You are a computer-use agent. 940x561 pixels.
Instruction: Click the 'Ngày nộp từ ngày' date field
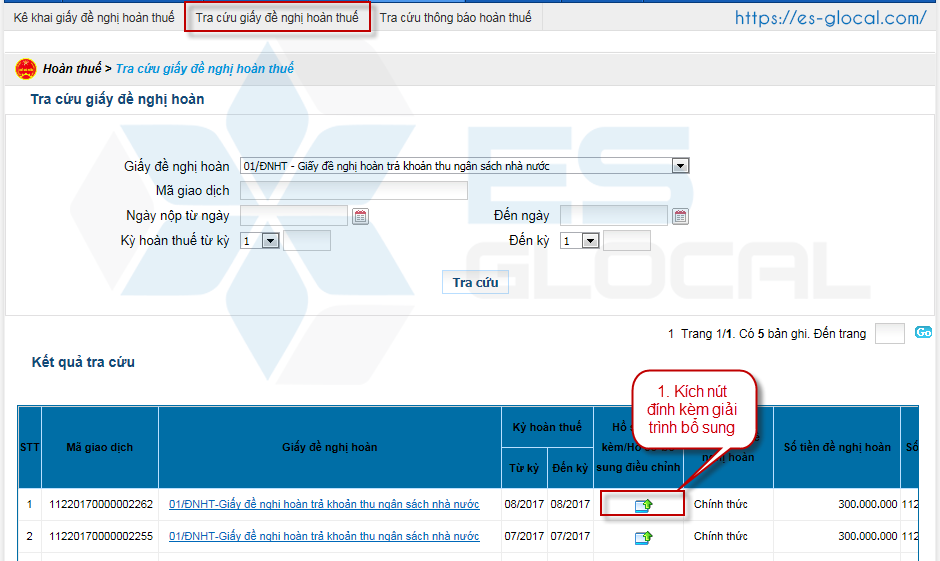coord(294,216)
